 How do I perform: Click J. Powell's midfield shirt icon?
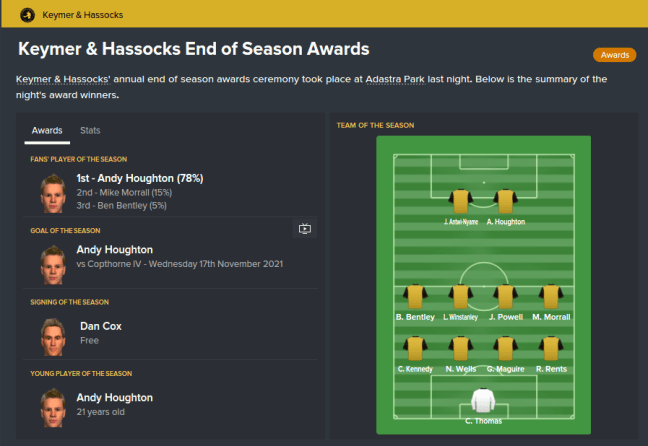pos(505,296)
